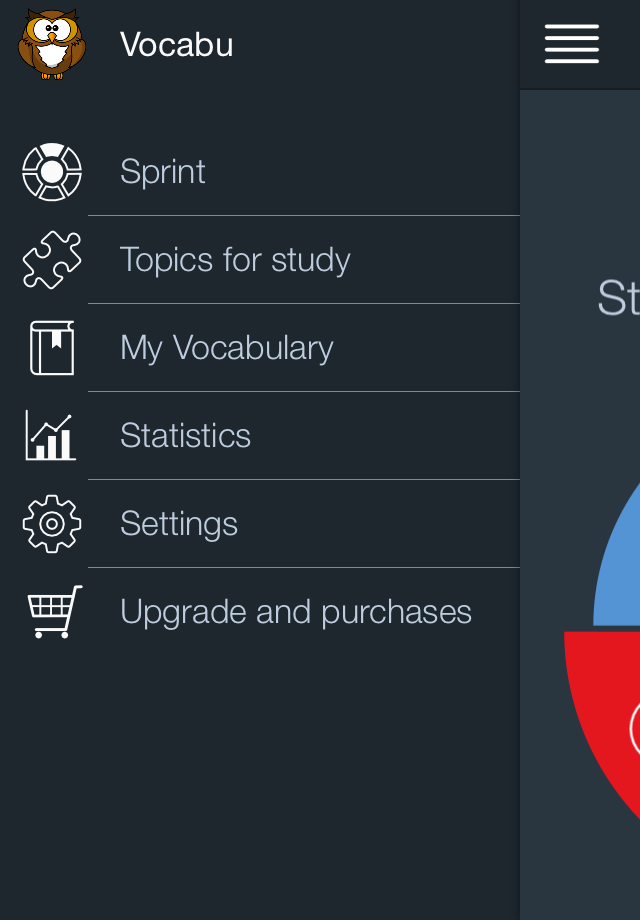
Task: Open the My Vocabulary section
Action: (x=226, y=347)
